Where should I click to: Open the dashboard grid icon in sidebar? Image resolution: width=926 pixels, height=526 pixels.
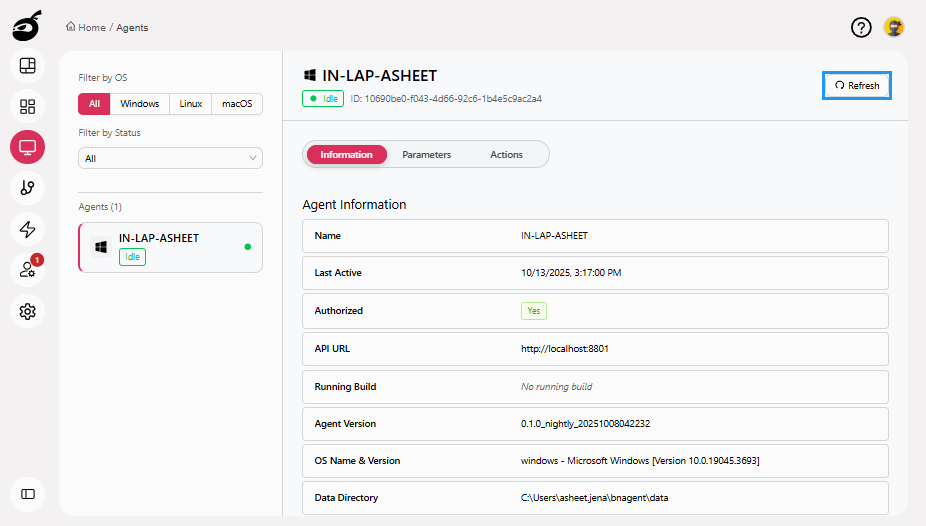(x=27, y=106)
